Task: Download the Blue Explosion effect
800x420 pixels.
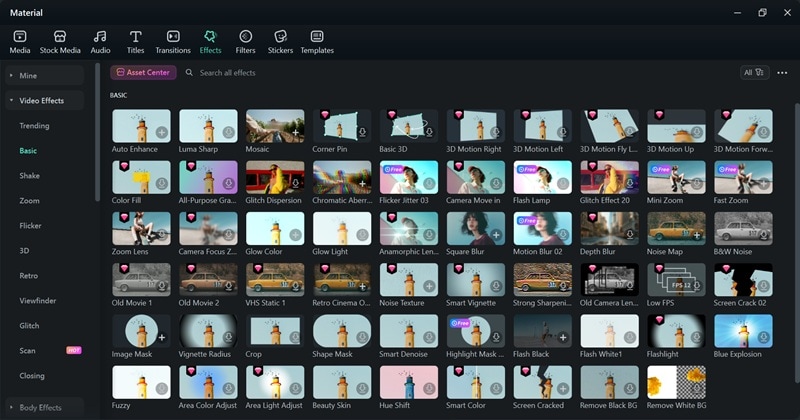Action: click(763, 337)
